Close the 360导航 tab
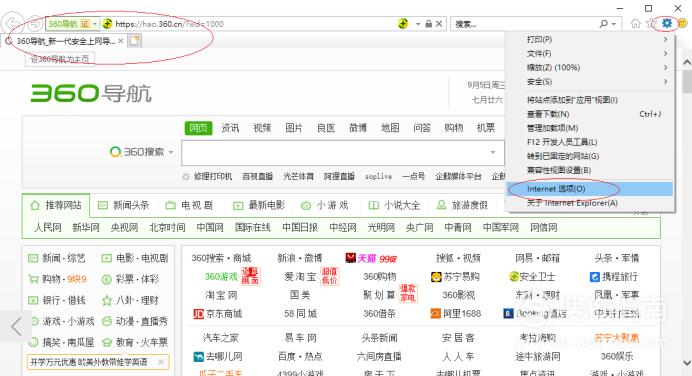 click(x=120, y=41)
